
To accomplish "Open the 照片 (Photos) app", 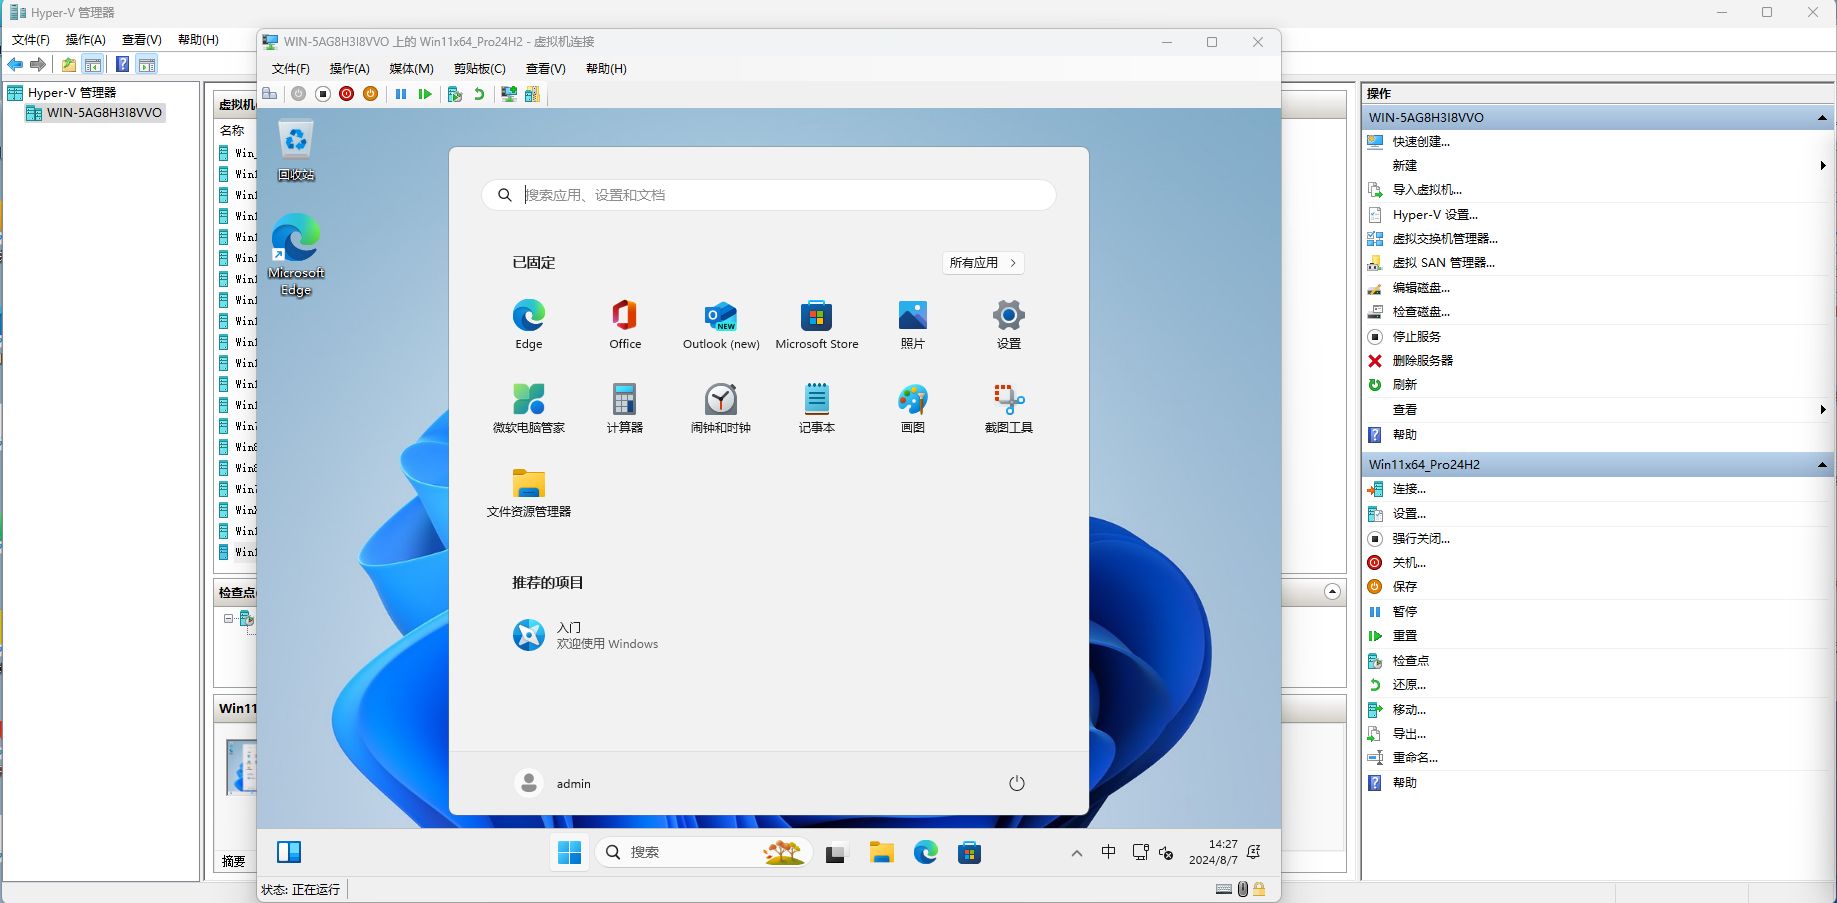I will tap(913, 324).
